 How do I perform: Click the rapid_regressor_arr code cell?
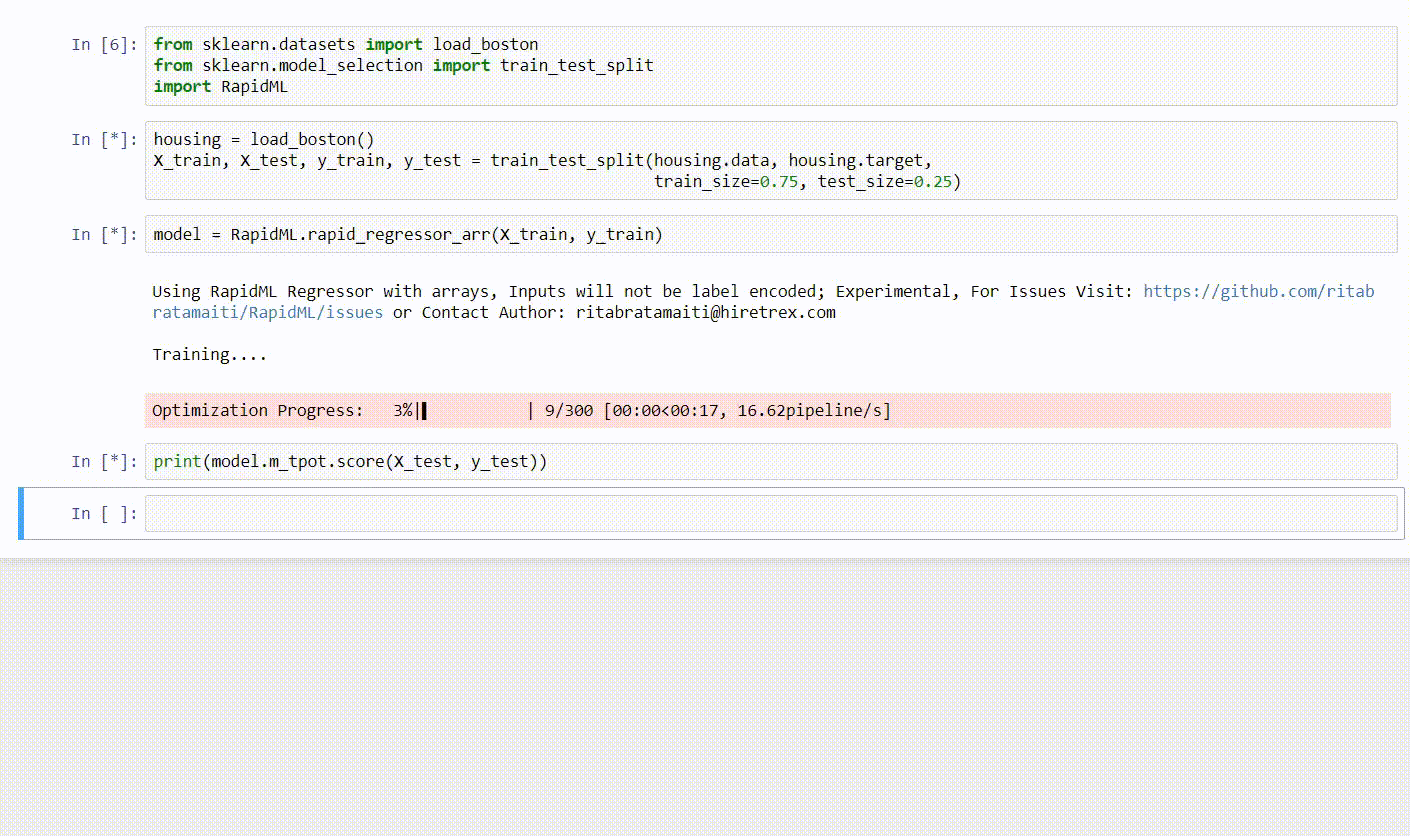[x=771, y=235]
